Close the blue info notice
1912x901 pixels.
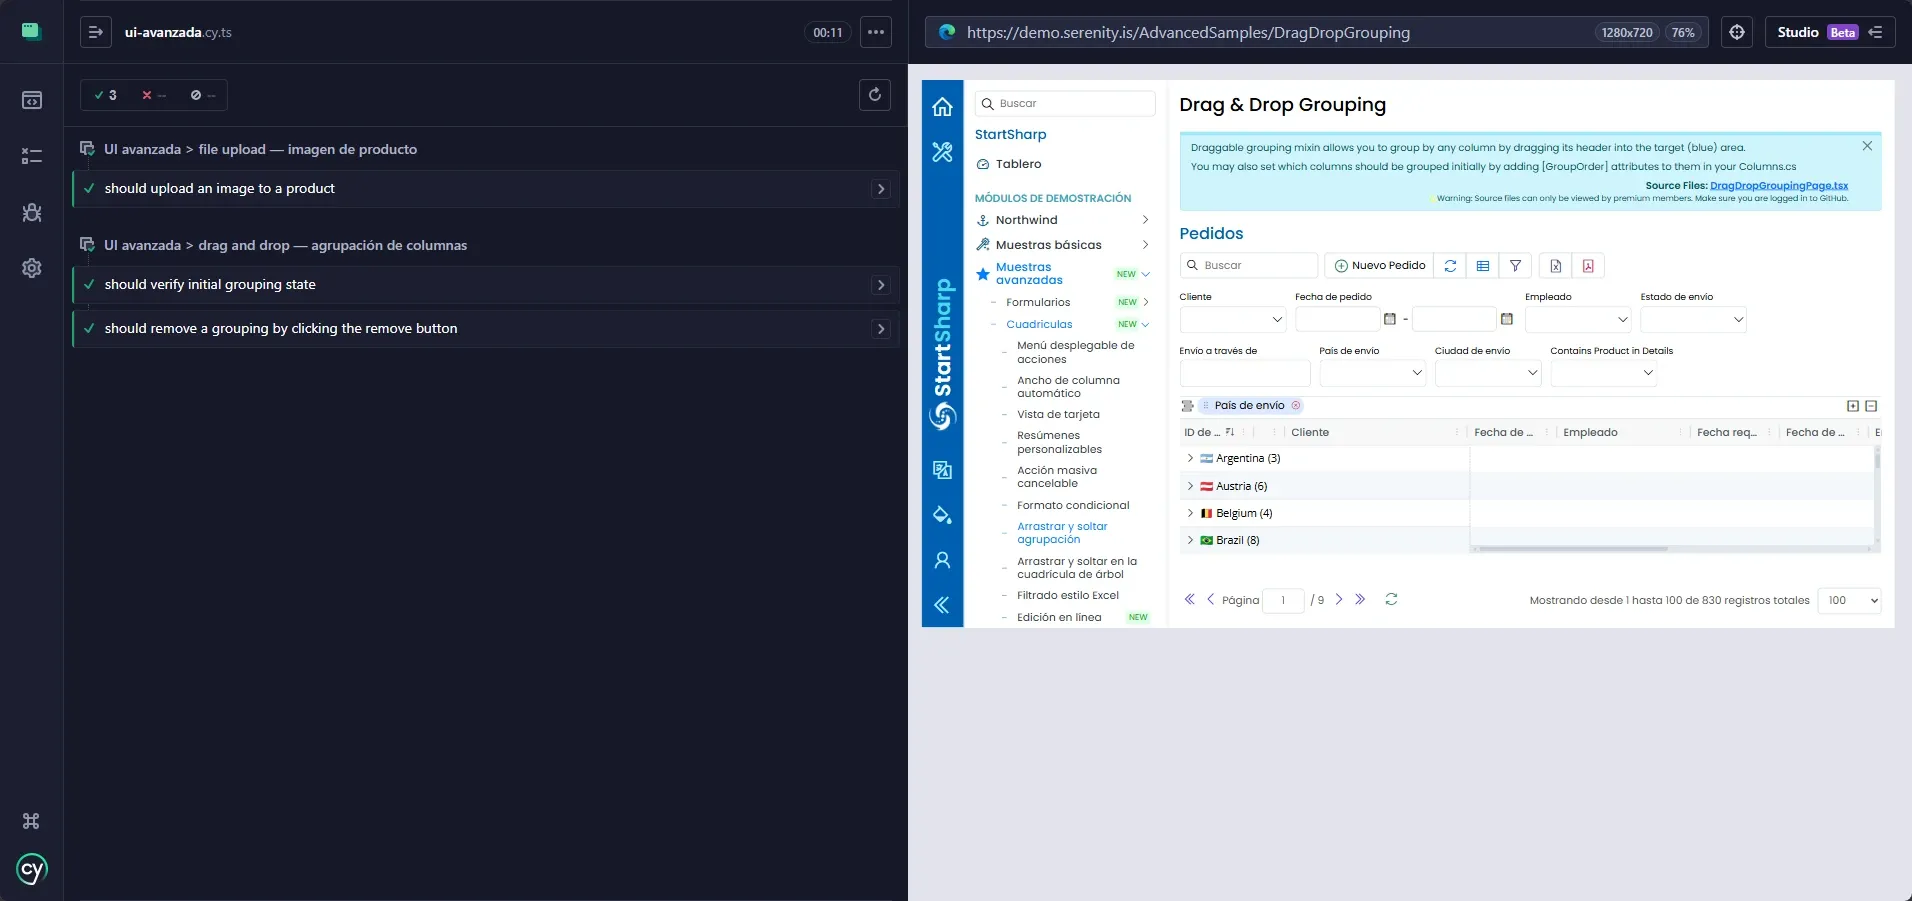click(x=1867, y=146)
